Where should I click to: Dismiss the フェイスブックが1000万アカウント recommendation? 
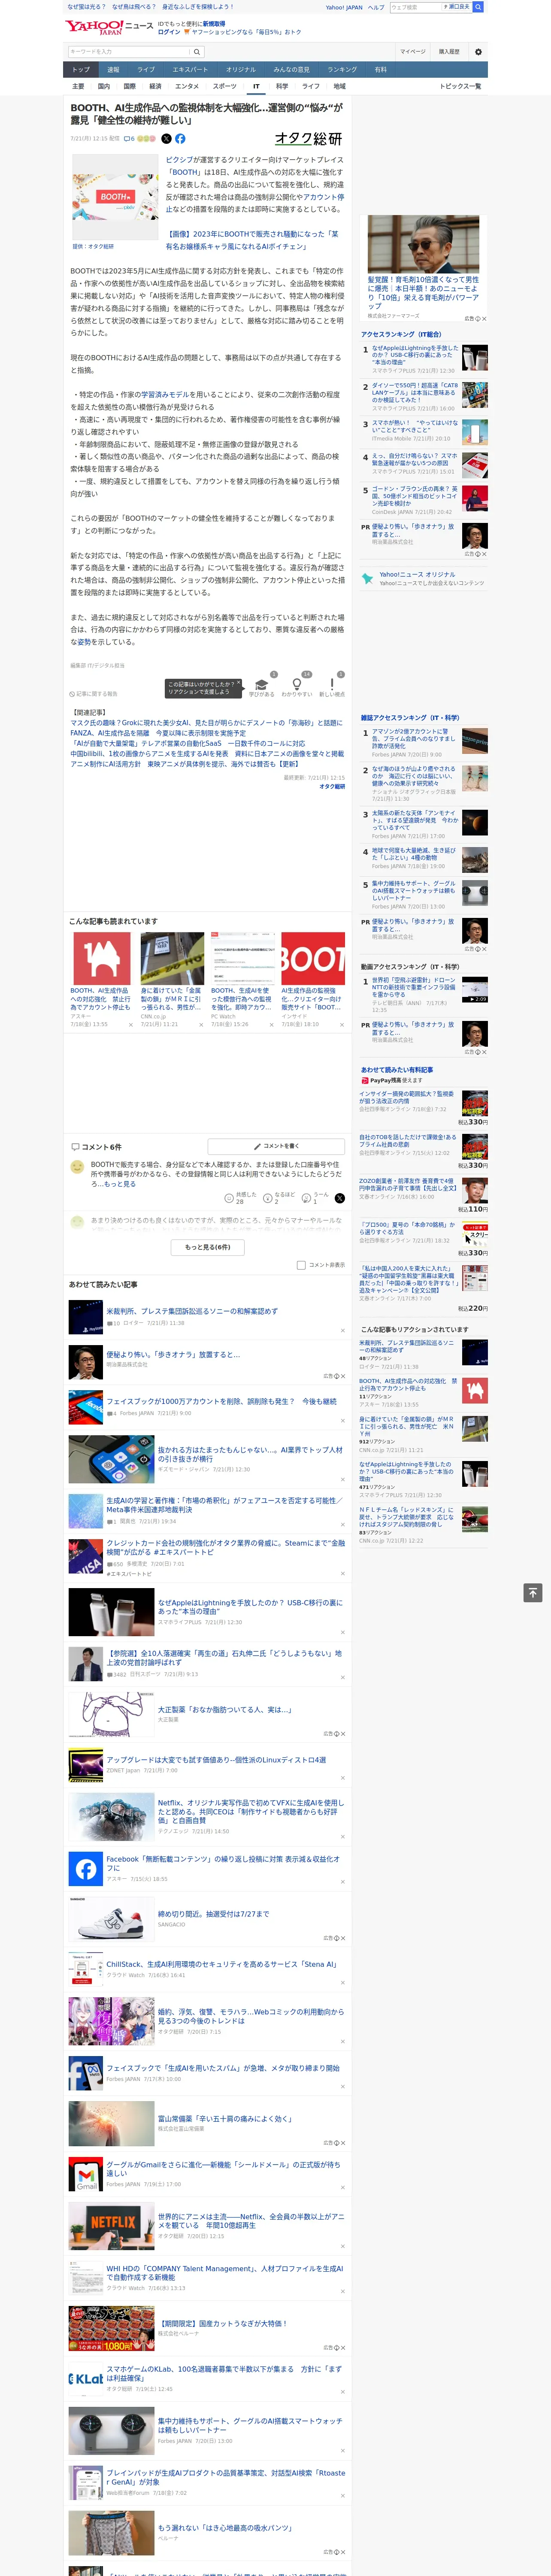(x=343, y=1422)
